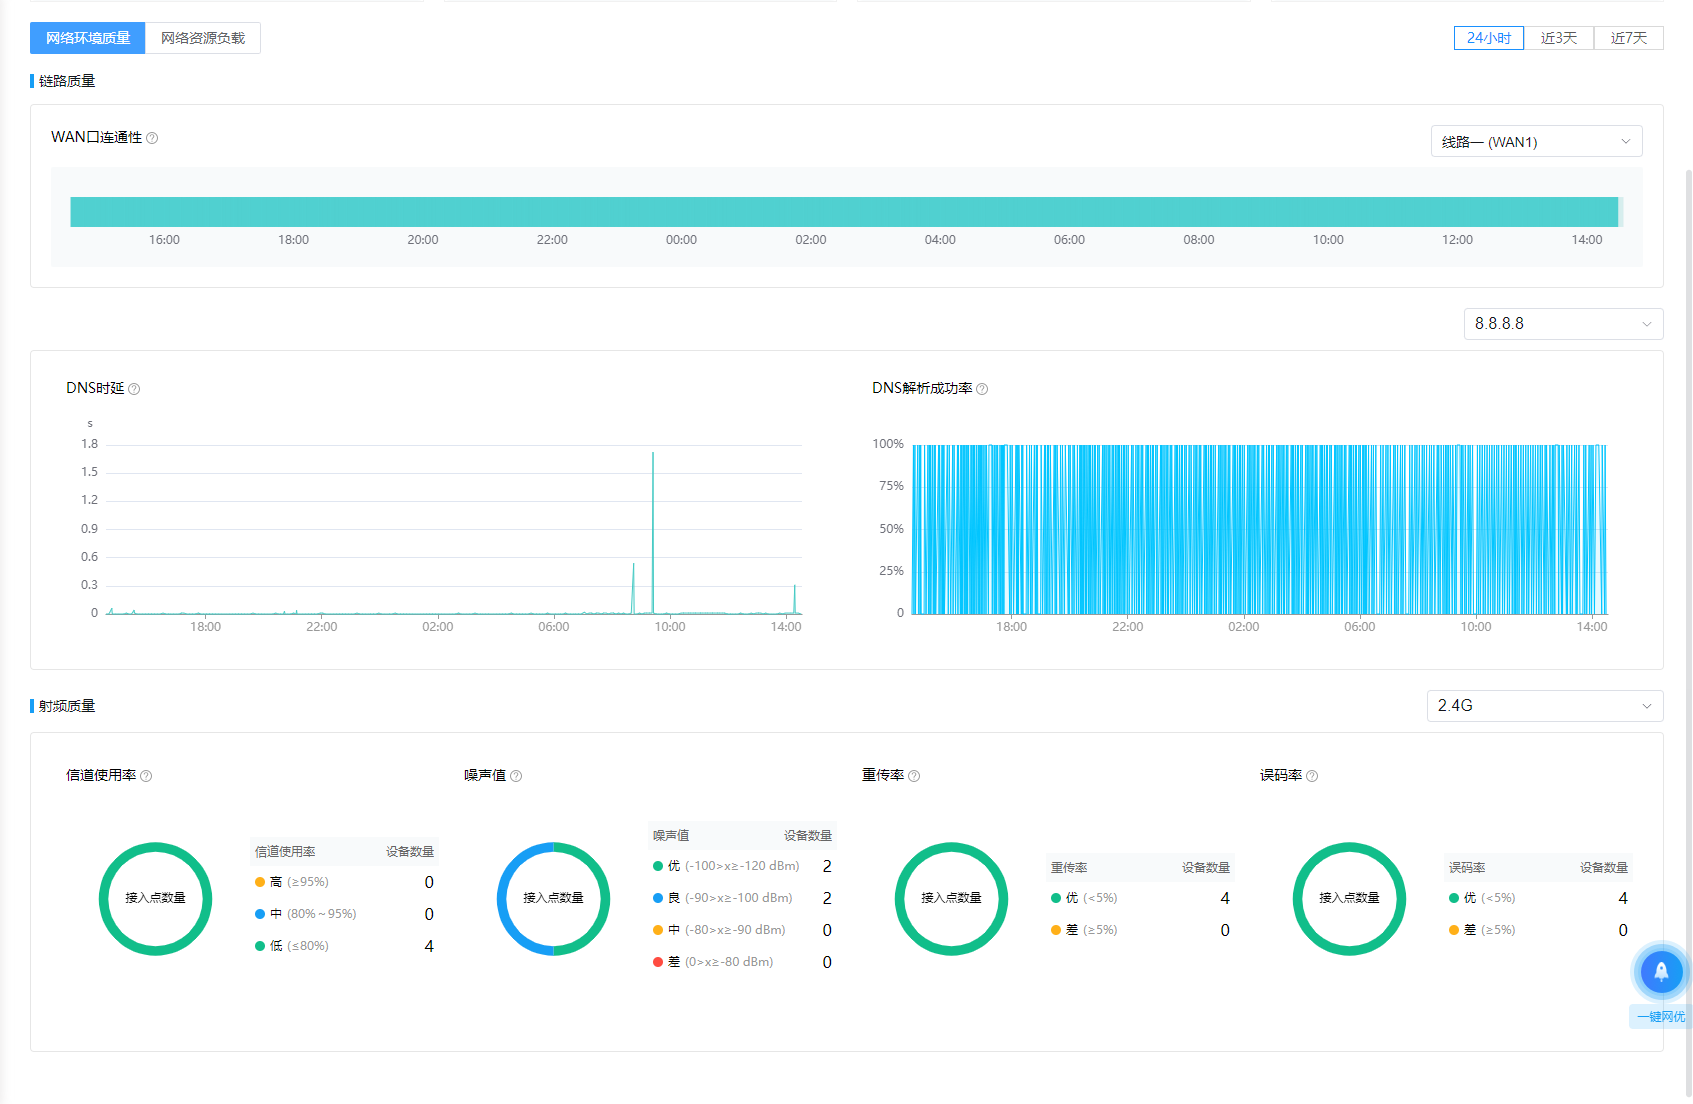This screenshot has height=1104, width=1693.
Task: Open the 线路一 (WAN1) dropdown
Action: (x=1536, y=142)
